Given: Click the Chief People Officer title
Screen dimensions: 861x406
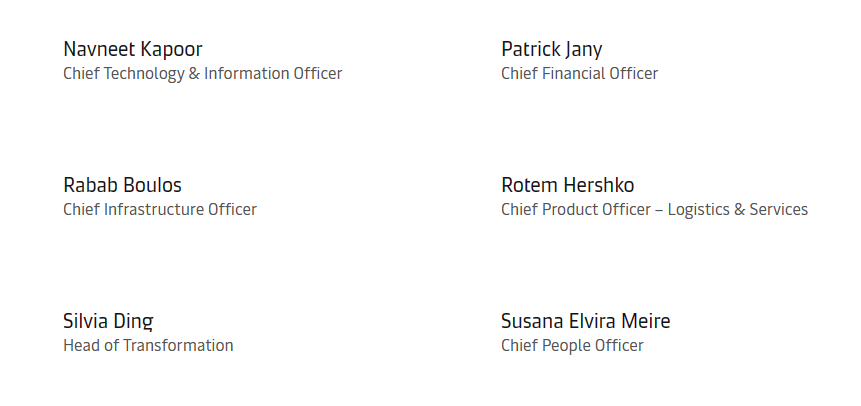Looking at the screenshot, I should tap(572, 345).
